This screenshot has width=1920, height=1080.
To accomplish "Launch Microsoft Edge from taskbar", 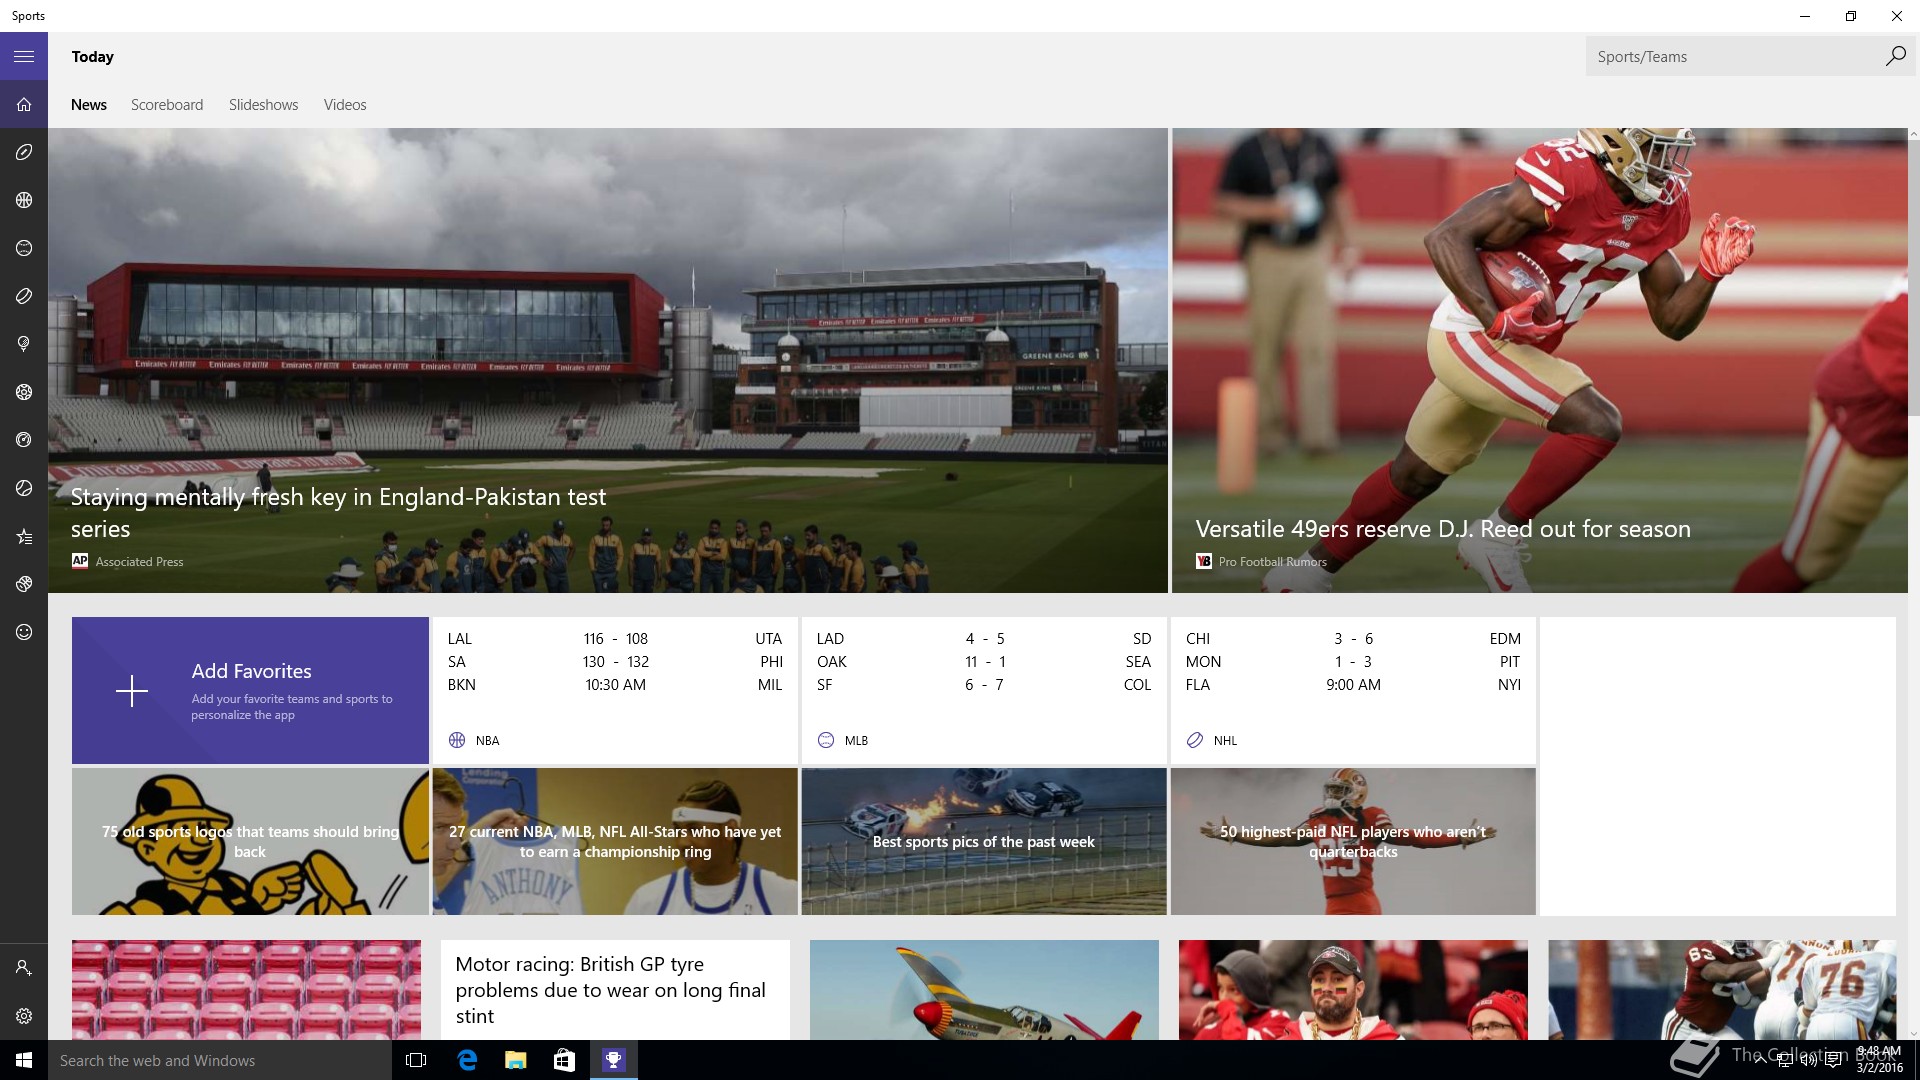I will pos(467,1060).
